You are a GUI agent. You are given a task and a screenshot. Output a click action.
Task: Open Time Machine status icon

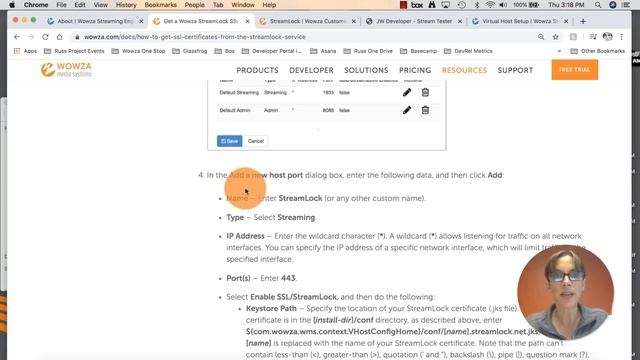coord(461,5)
